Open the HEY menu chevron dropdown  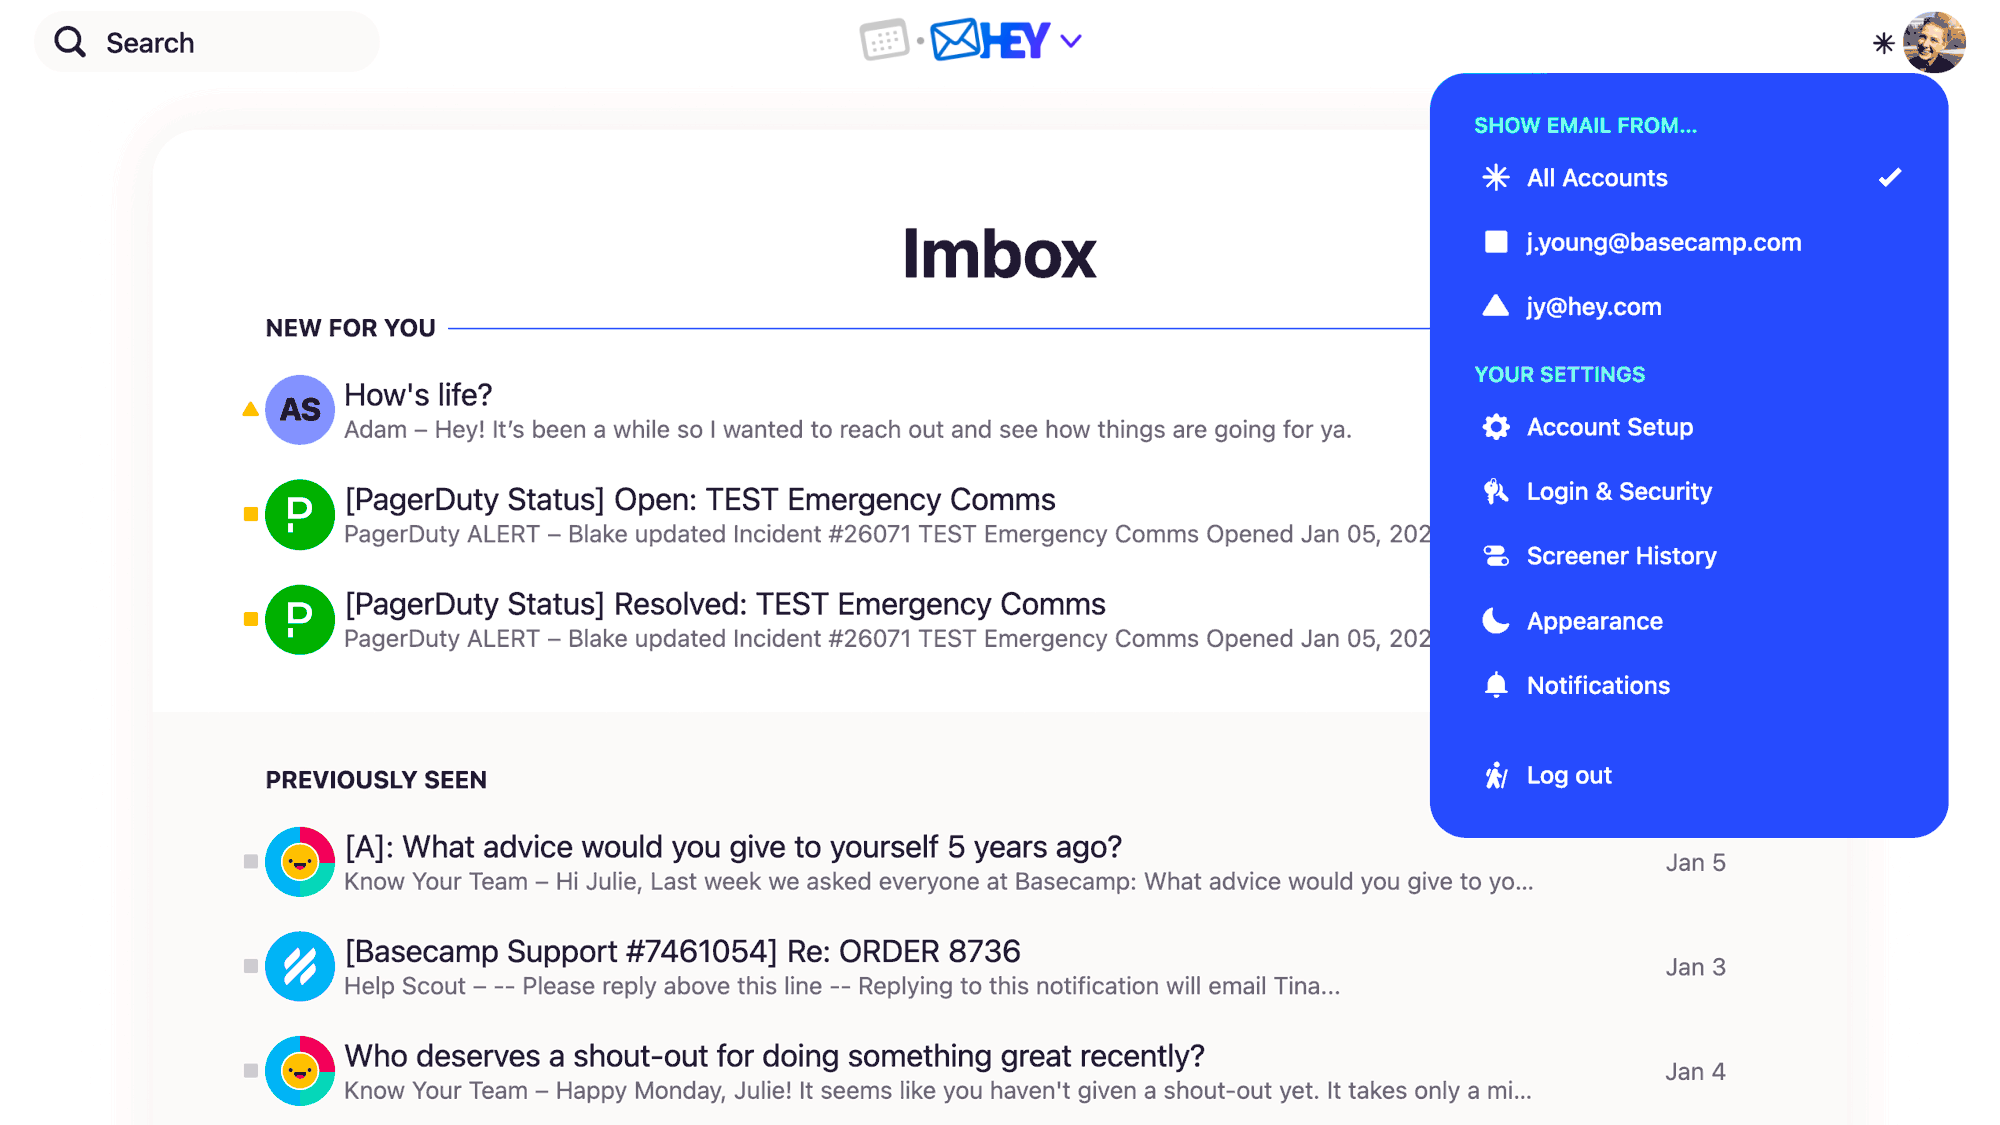(1076, 43)
